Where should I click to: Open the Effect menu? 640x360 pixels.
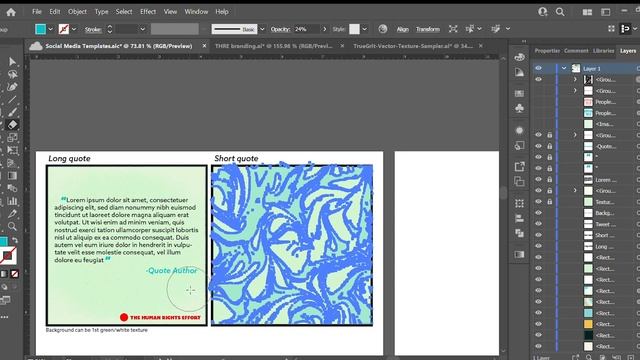pos(148,12)
